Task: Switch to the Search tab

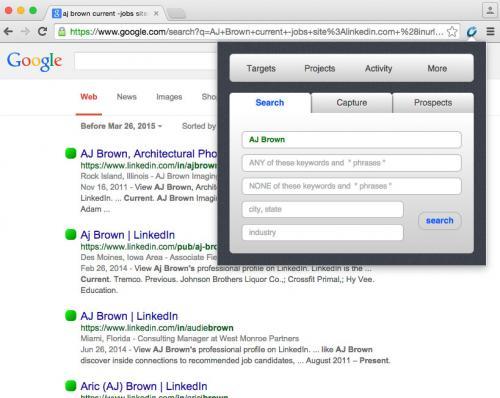Action: (270, 103)
